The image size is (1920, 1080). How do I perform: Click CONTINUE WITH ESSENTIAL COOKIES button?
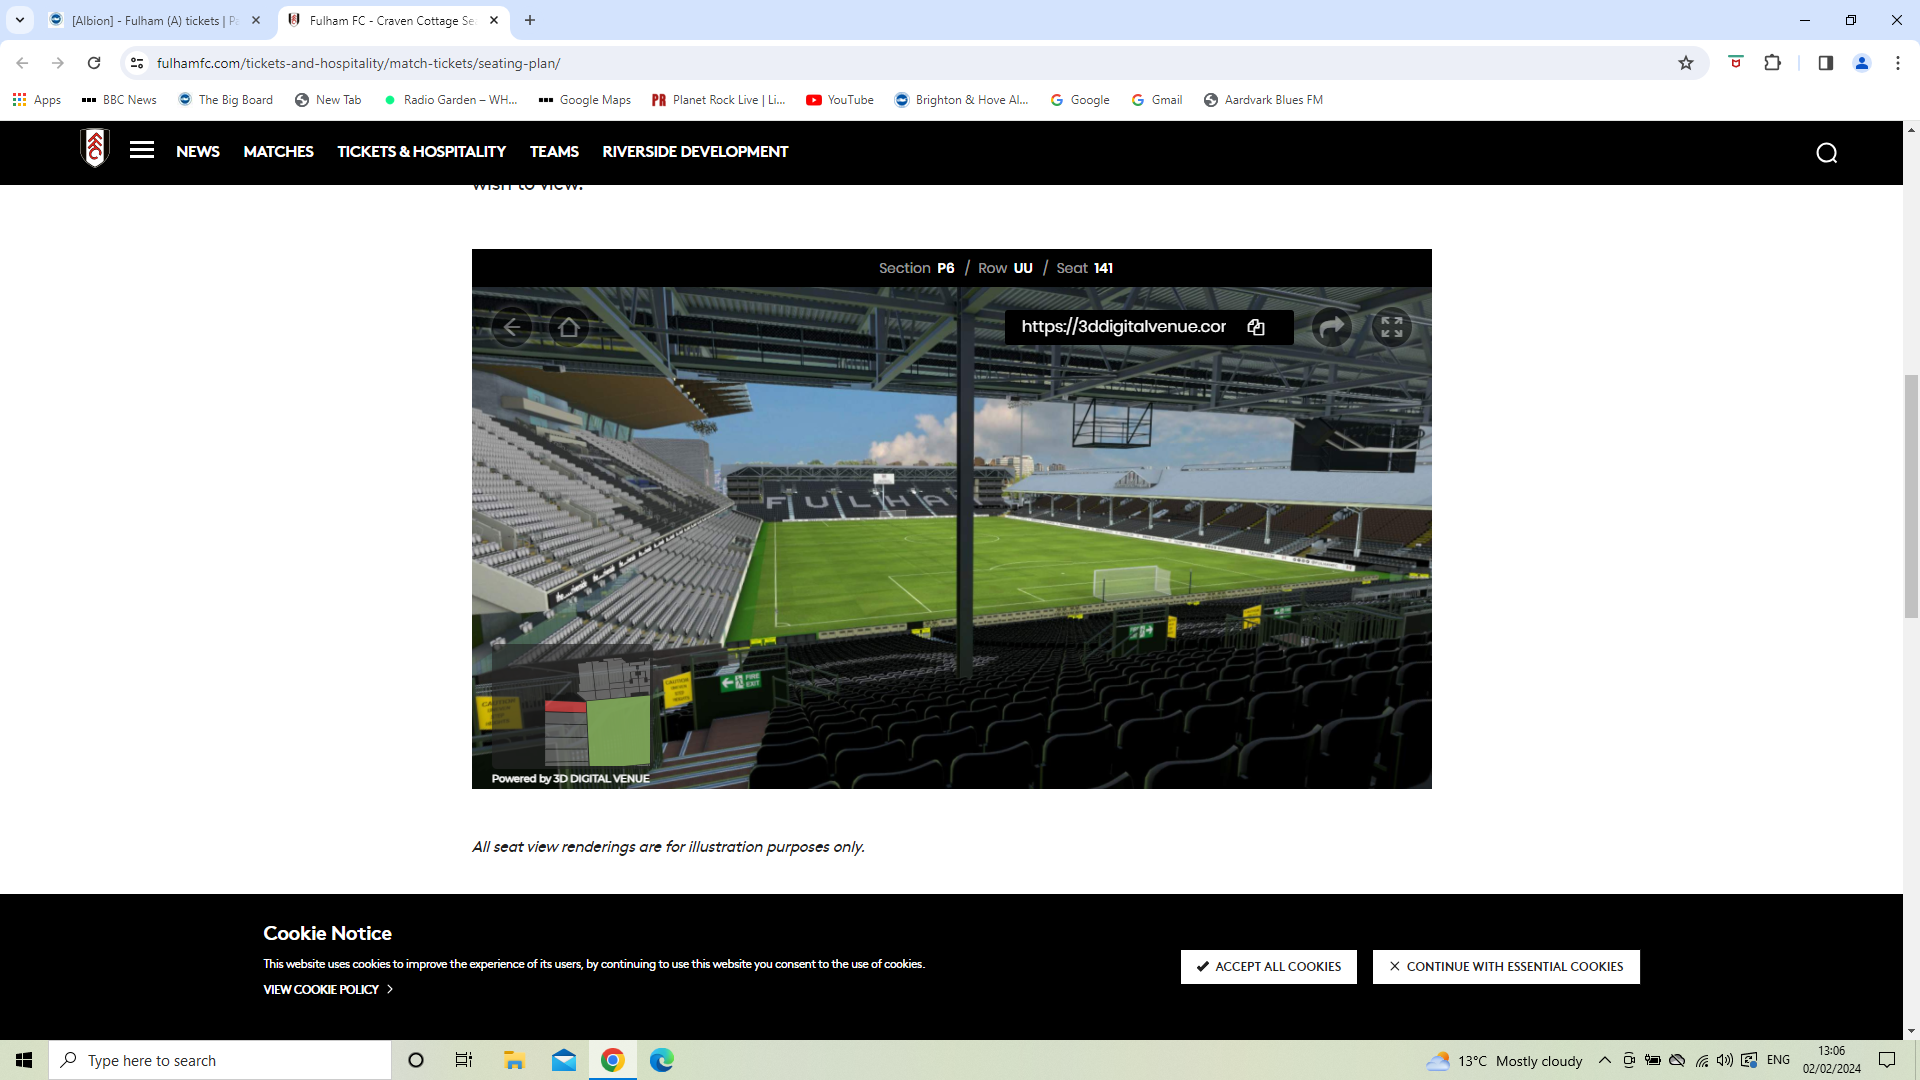point(1506,967)
